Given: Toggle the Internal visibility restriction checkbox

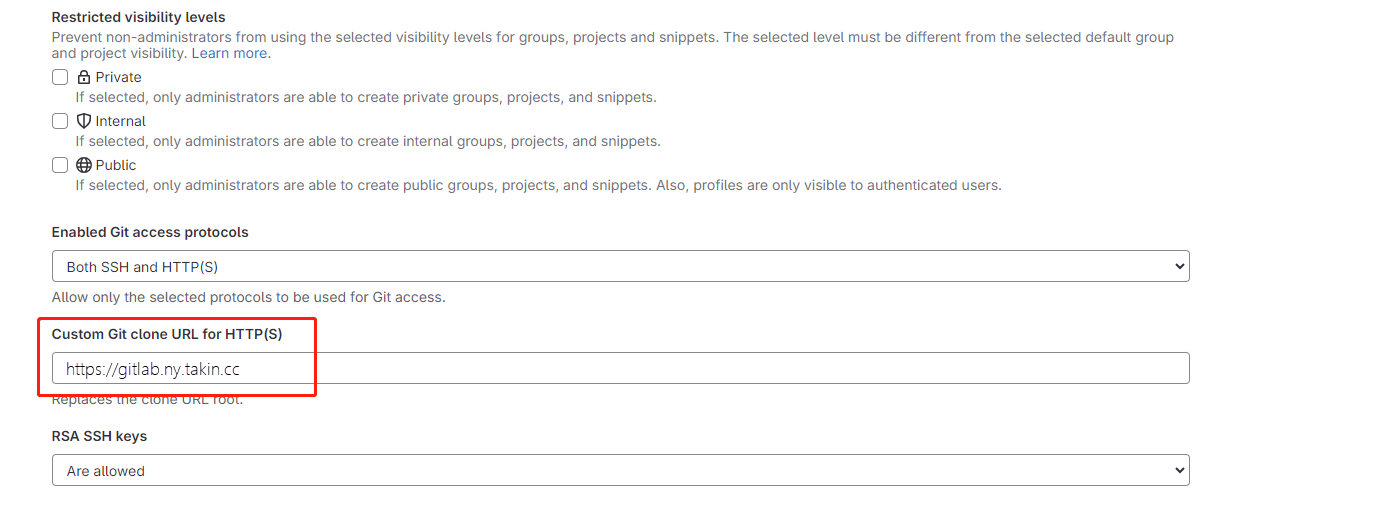Looking at the screenshot, I should coord(60,121).
